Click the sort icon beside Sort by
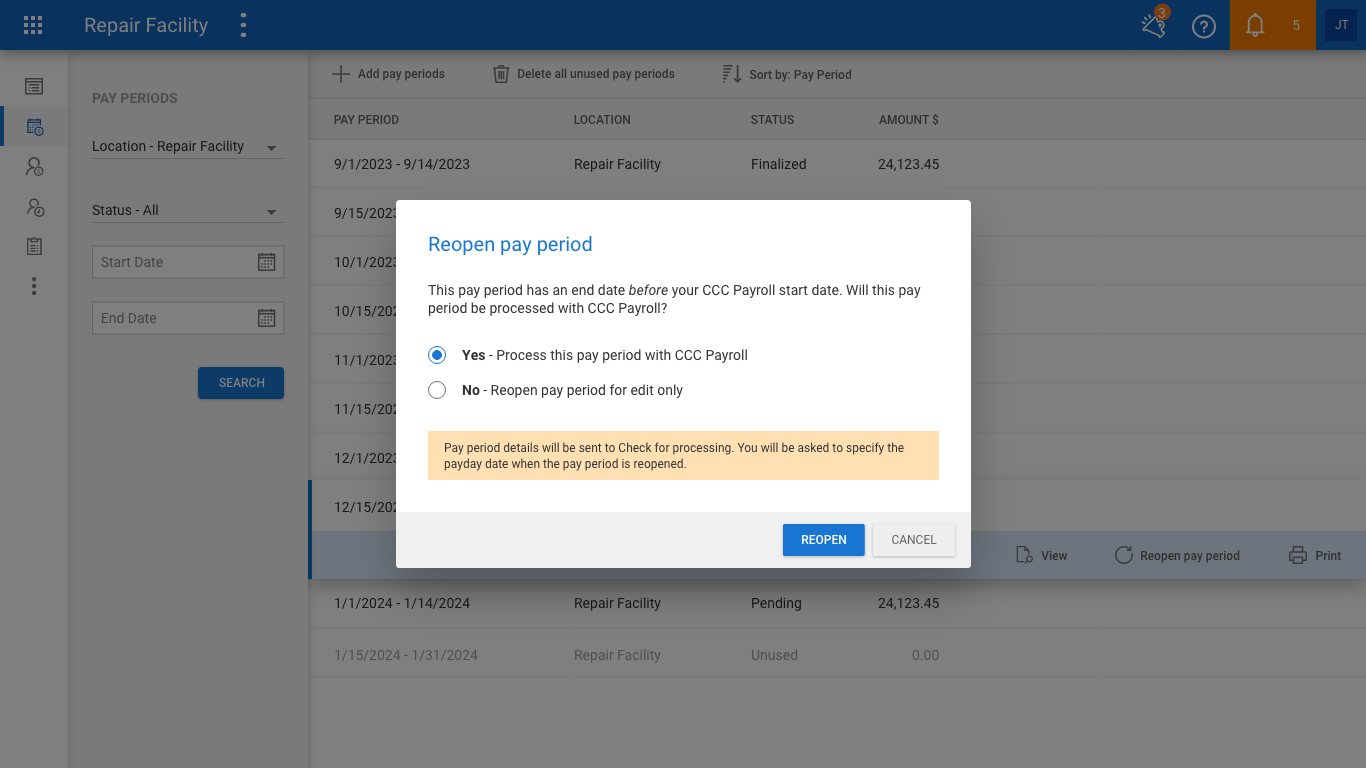This screenshot has width=1366, height=768. click(x=732, y=74)
